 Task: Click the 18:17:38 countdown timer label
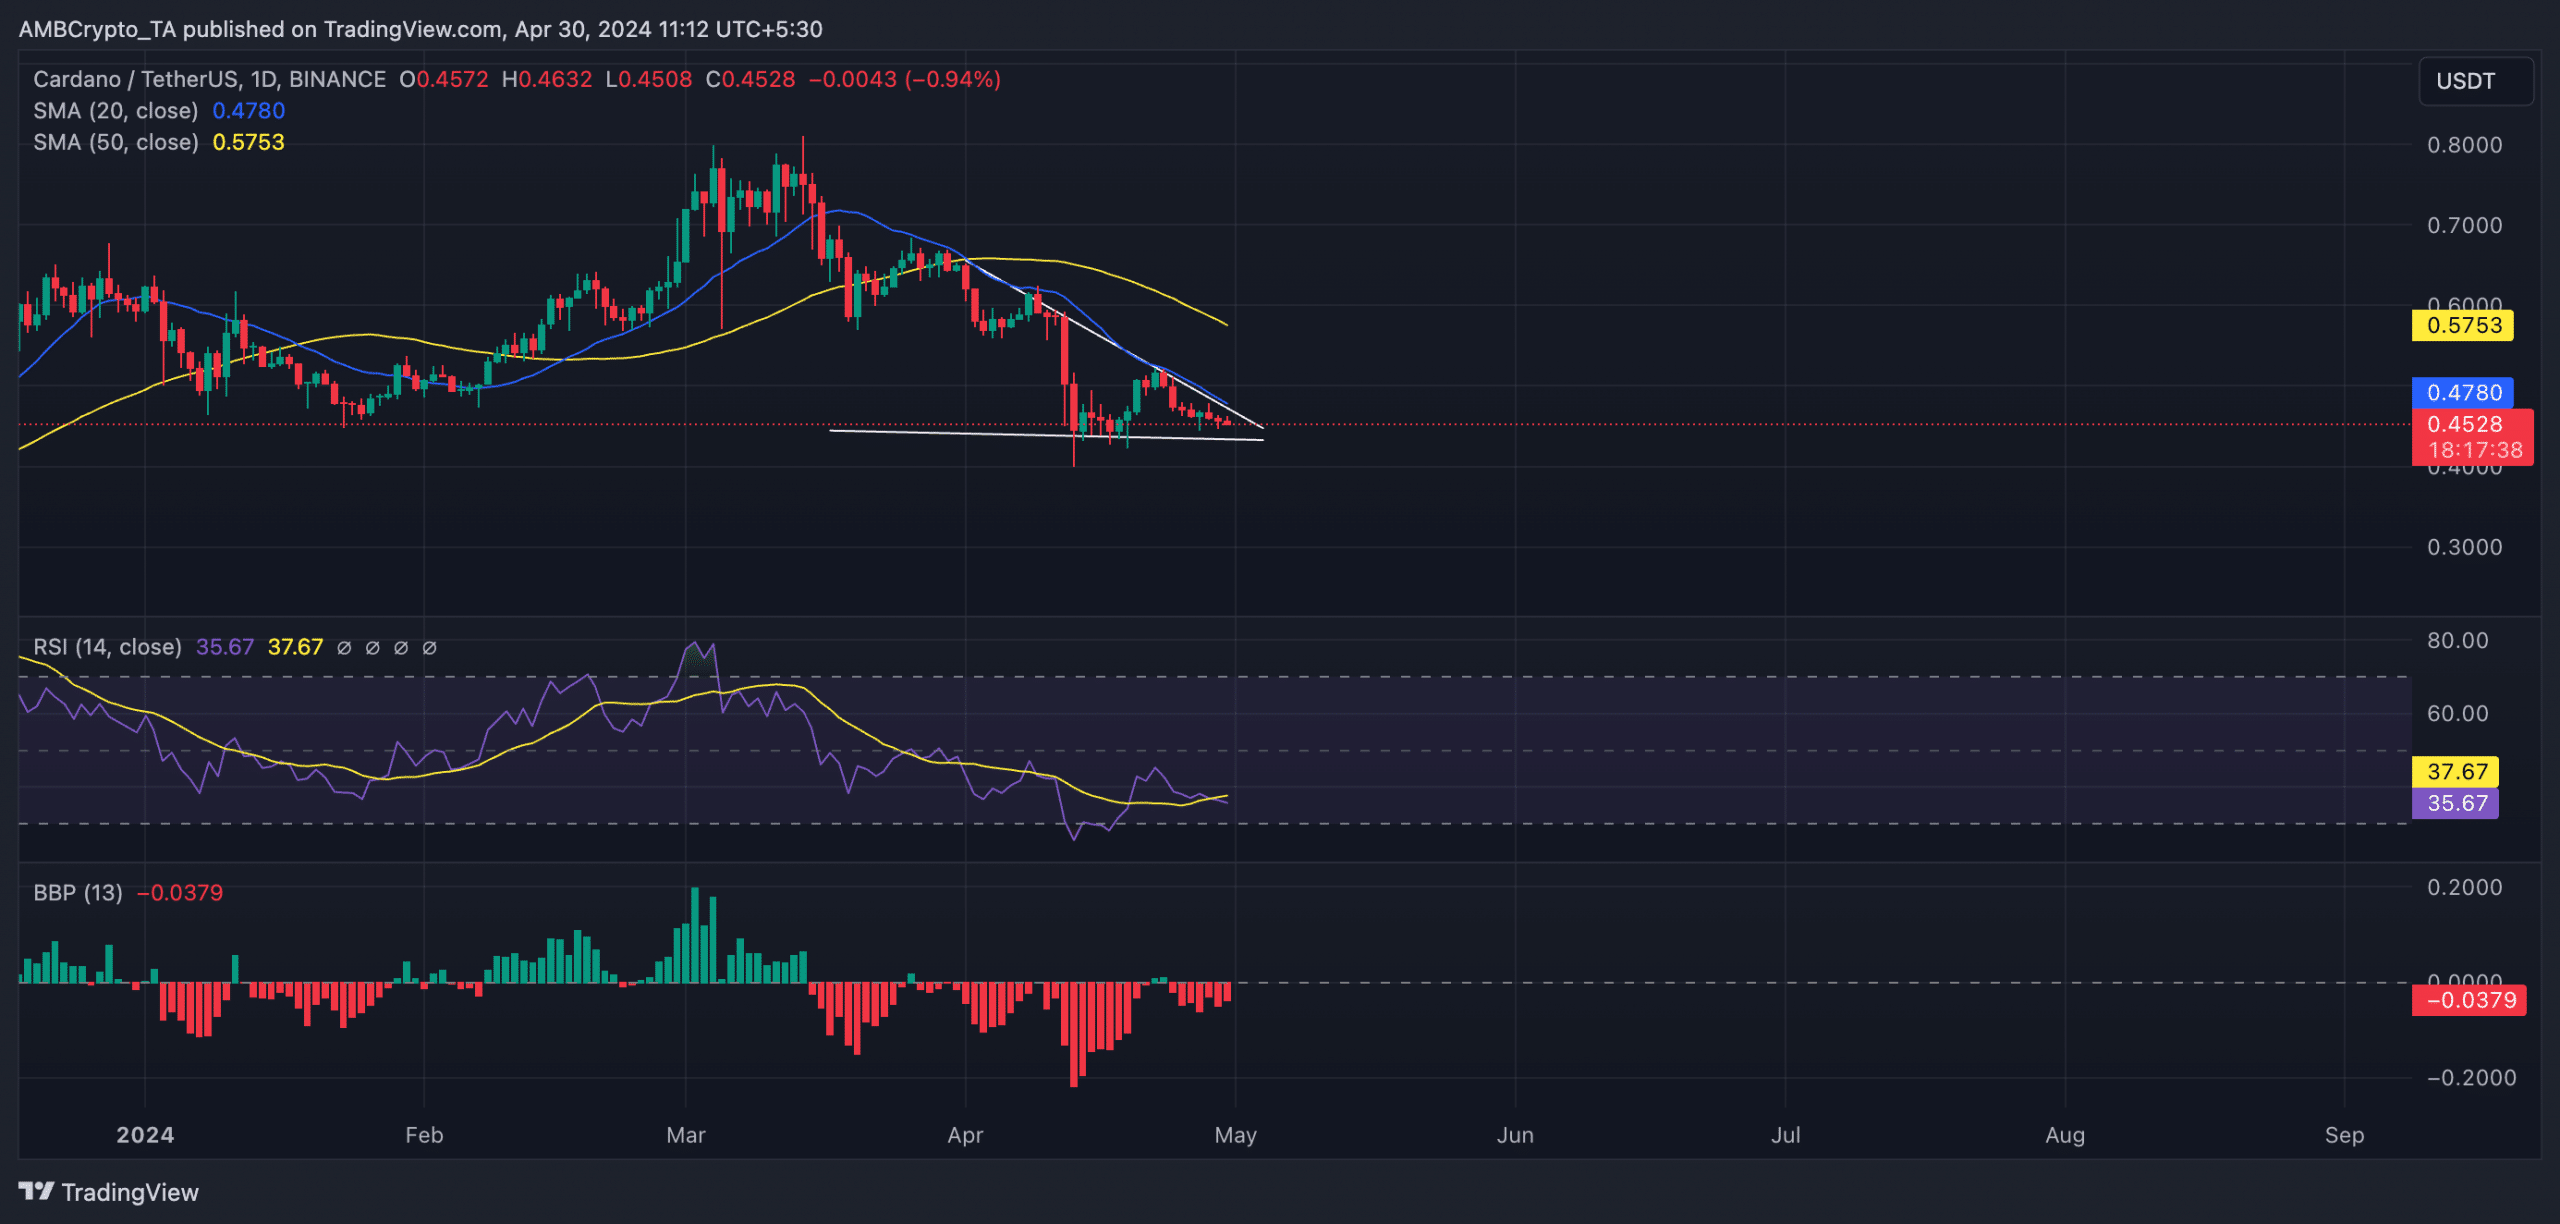[x=2475, y=450]
